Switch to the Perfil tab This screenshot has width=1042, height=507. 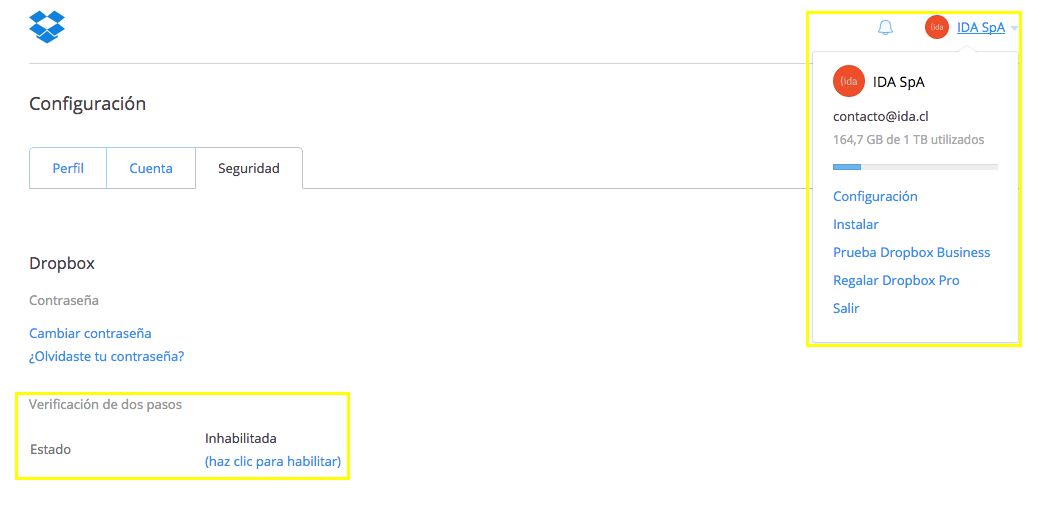(x=68, y=168)
